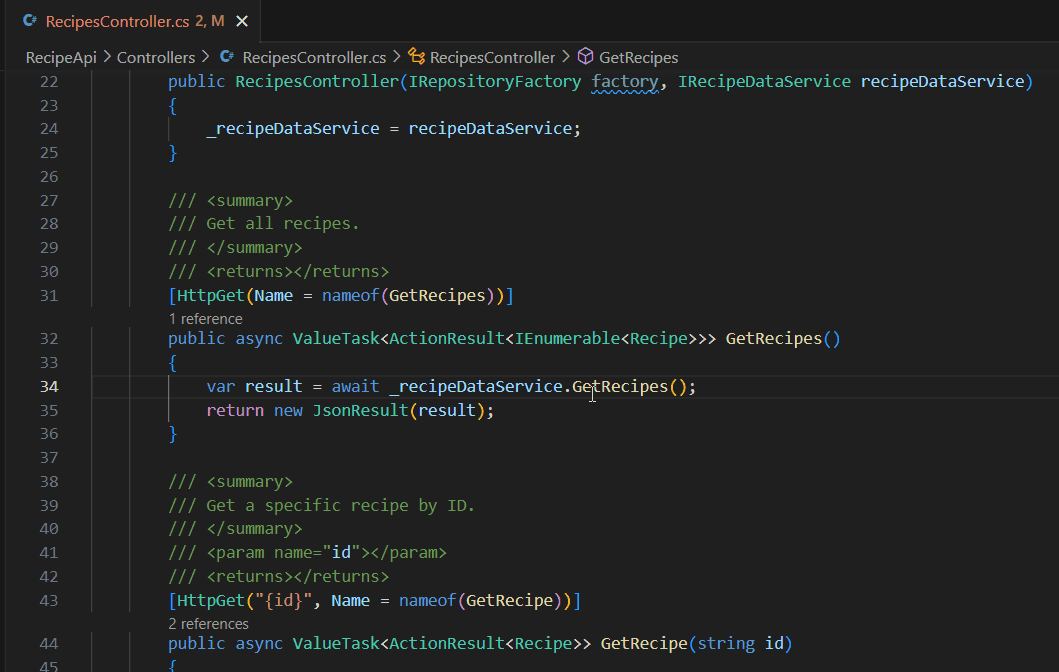Click the GetRecipes method name on line 32

[x=775, y=338]
